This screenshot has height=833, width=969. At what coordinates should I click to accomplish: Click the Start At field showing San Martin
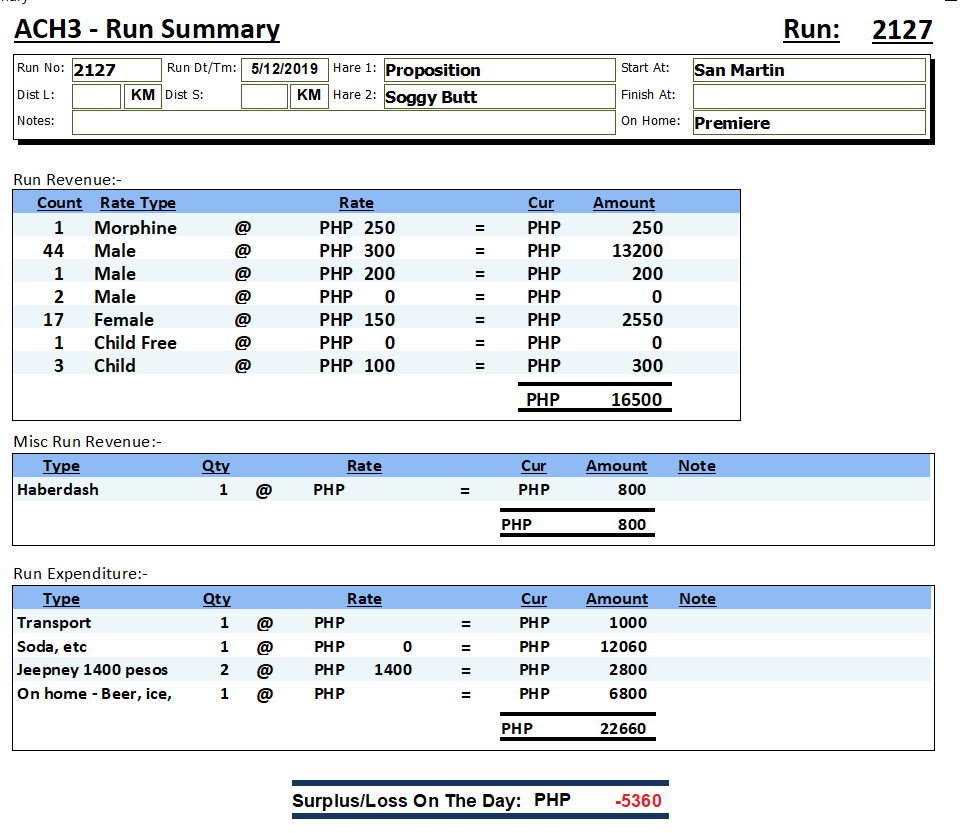click(808, 70)
